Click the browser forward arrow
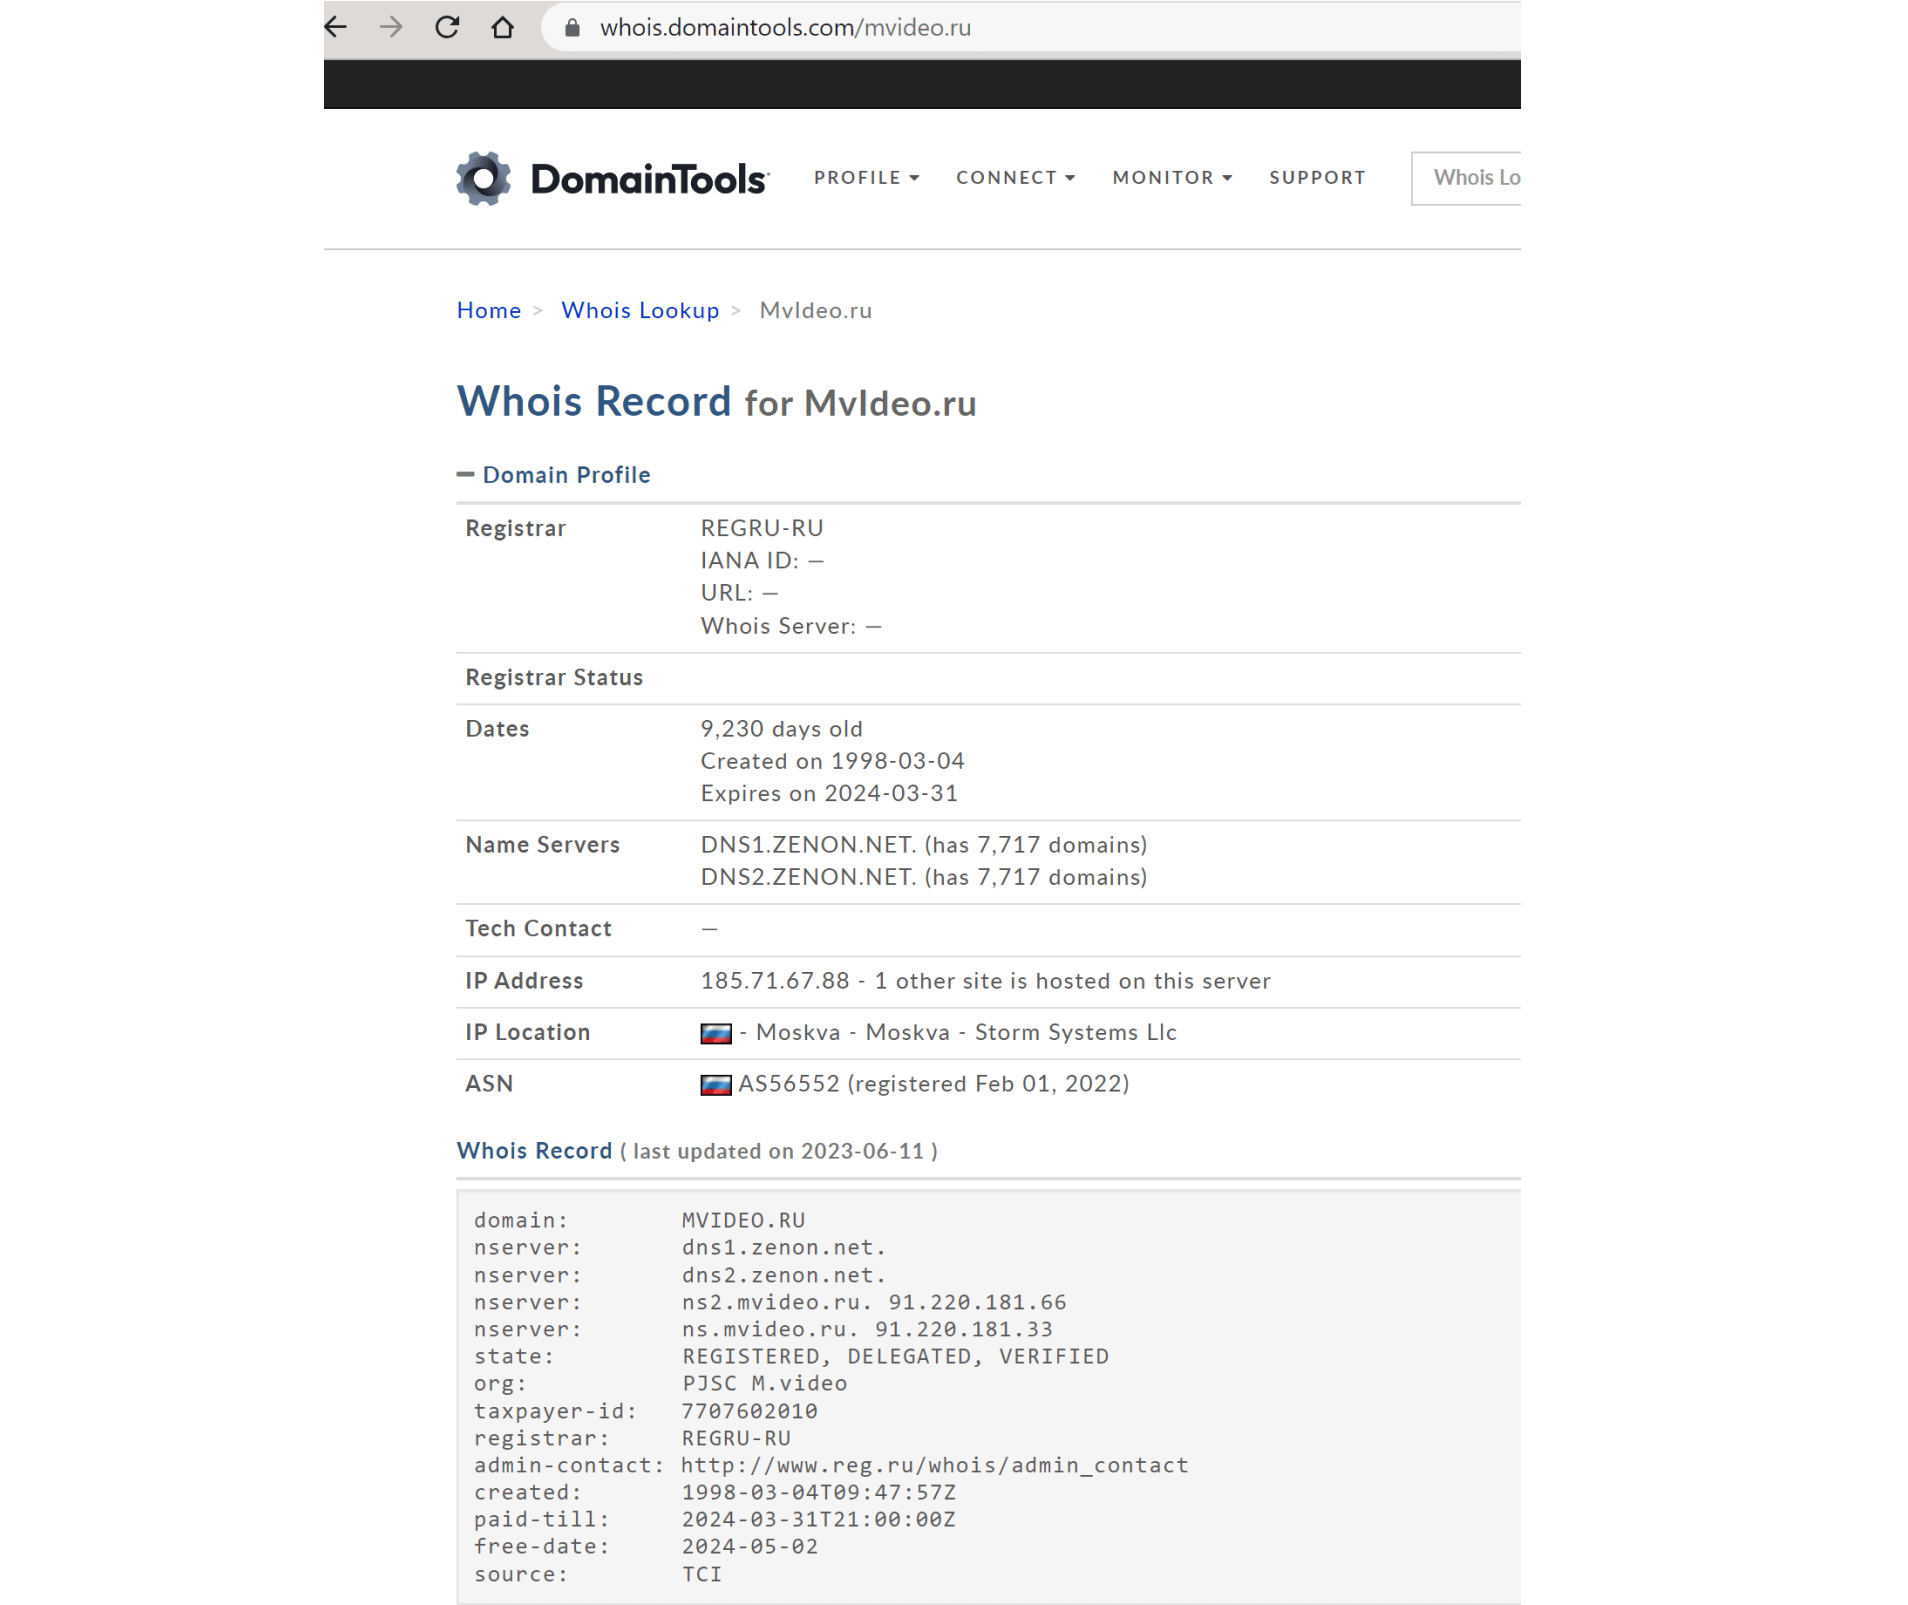Screen dimensions: 1908x1605 [x=391, y=27]
